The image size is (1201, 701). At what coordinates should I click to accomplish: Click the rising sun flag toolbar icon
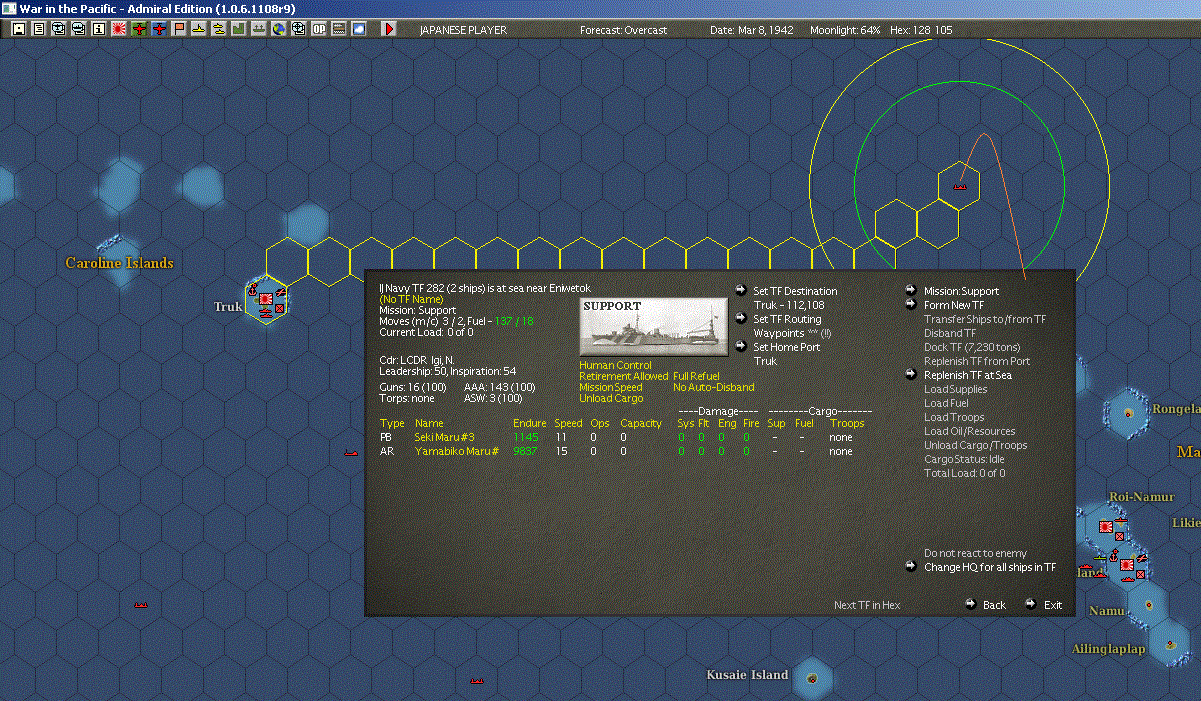click(119, 30)
